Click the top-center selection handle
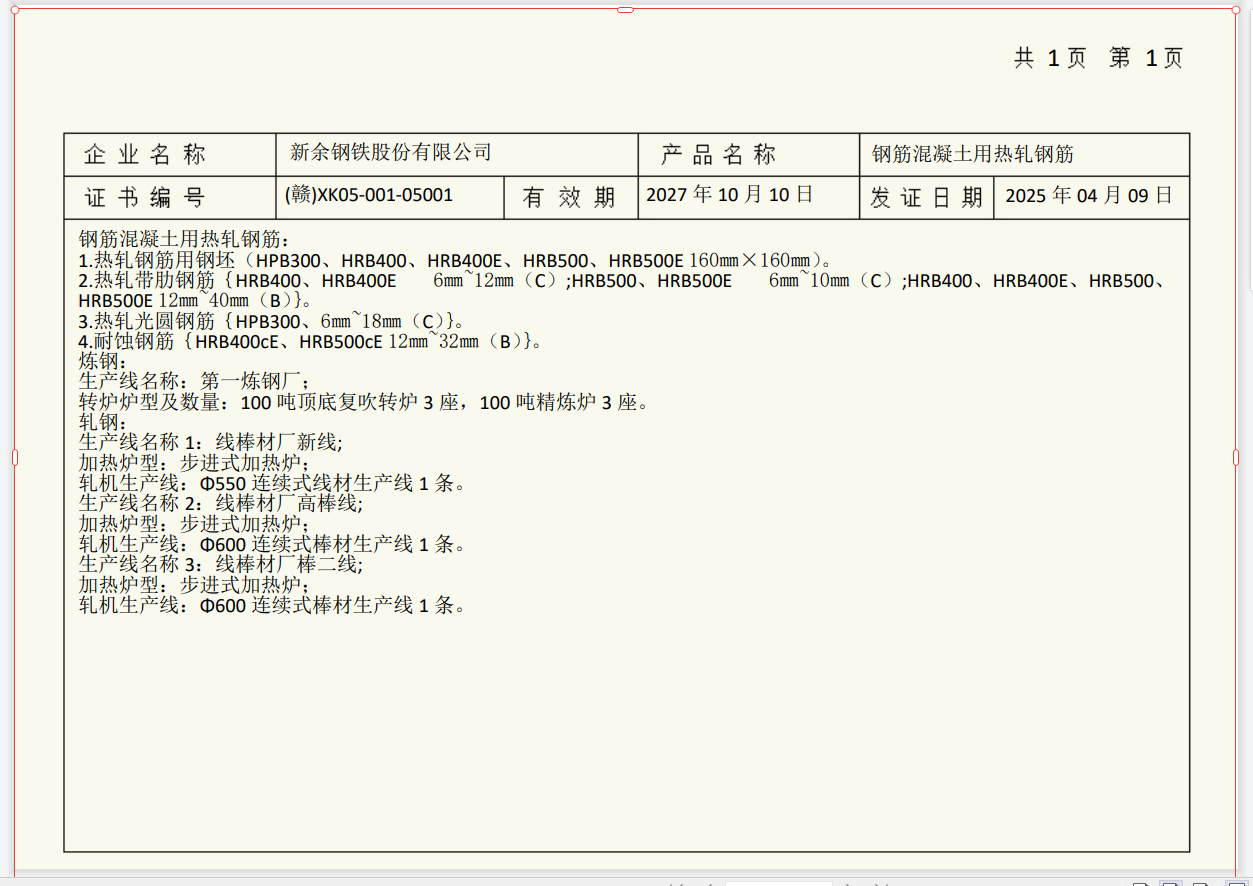 [x=626, y=9]
